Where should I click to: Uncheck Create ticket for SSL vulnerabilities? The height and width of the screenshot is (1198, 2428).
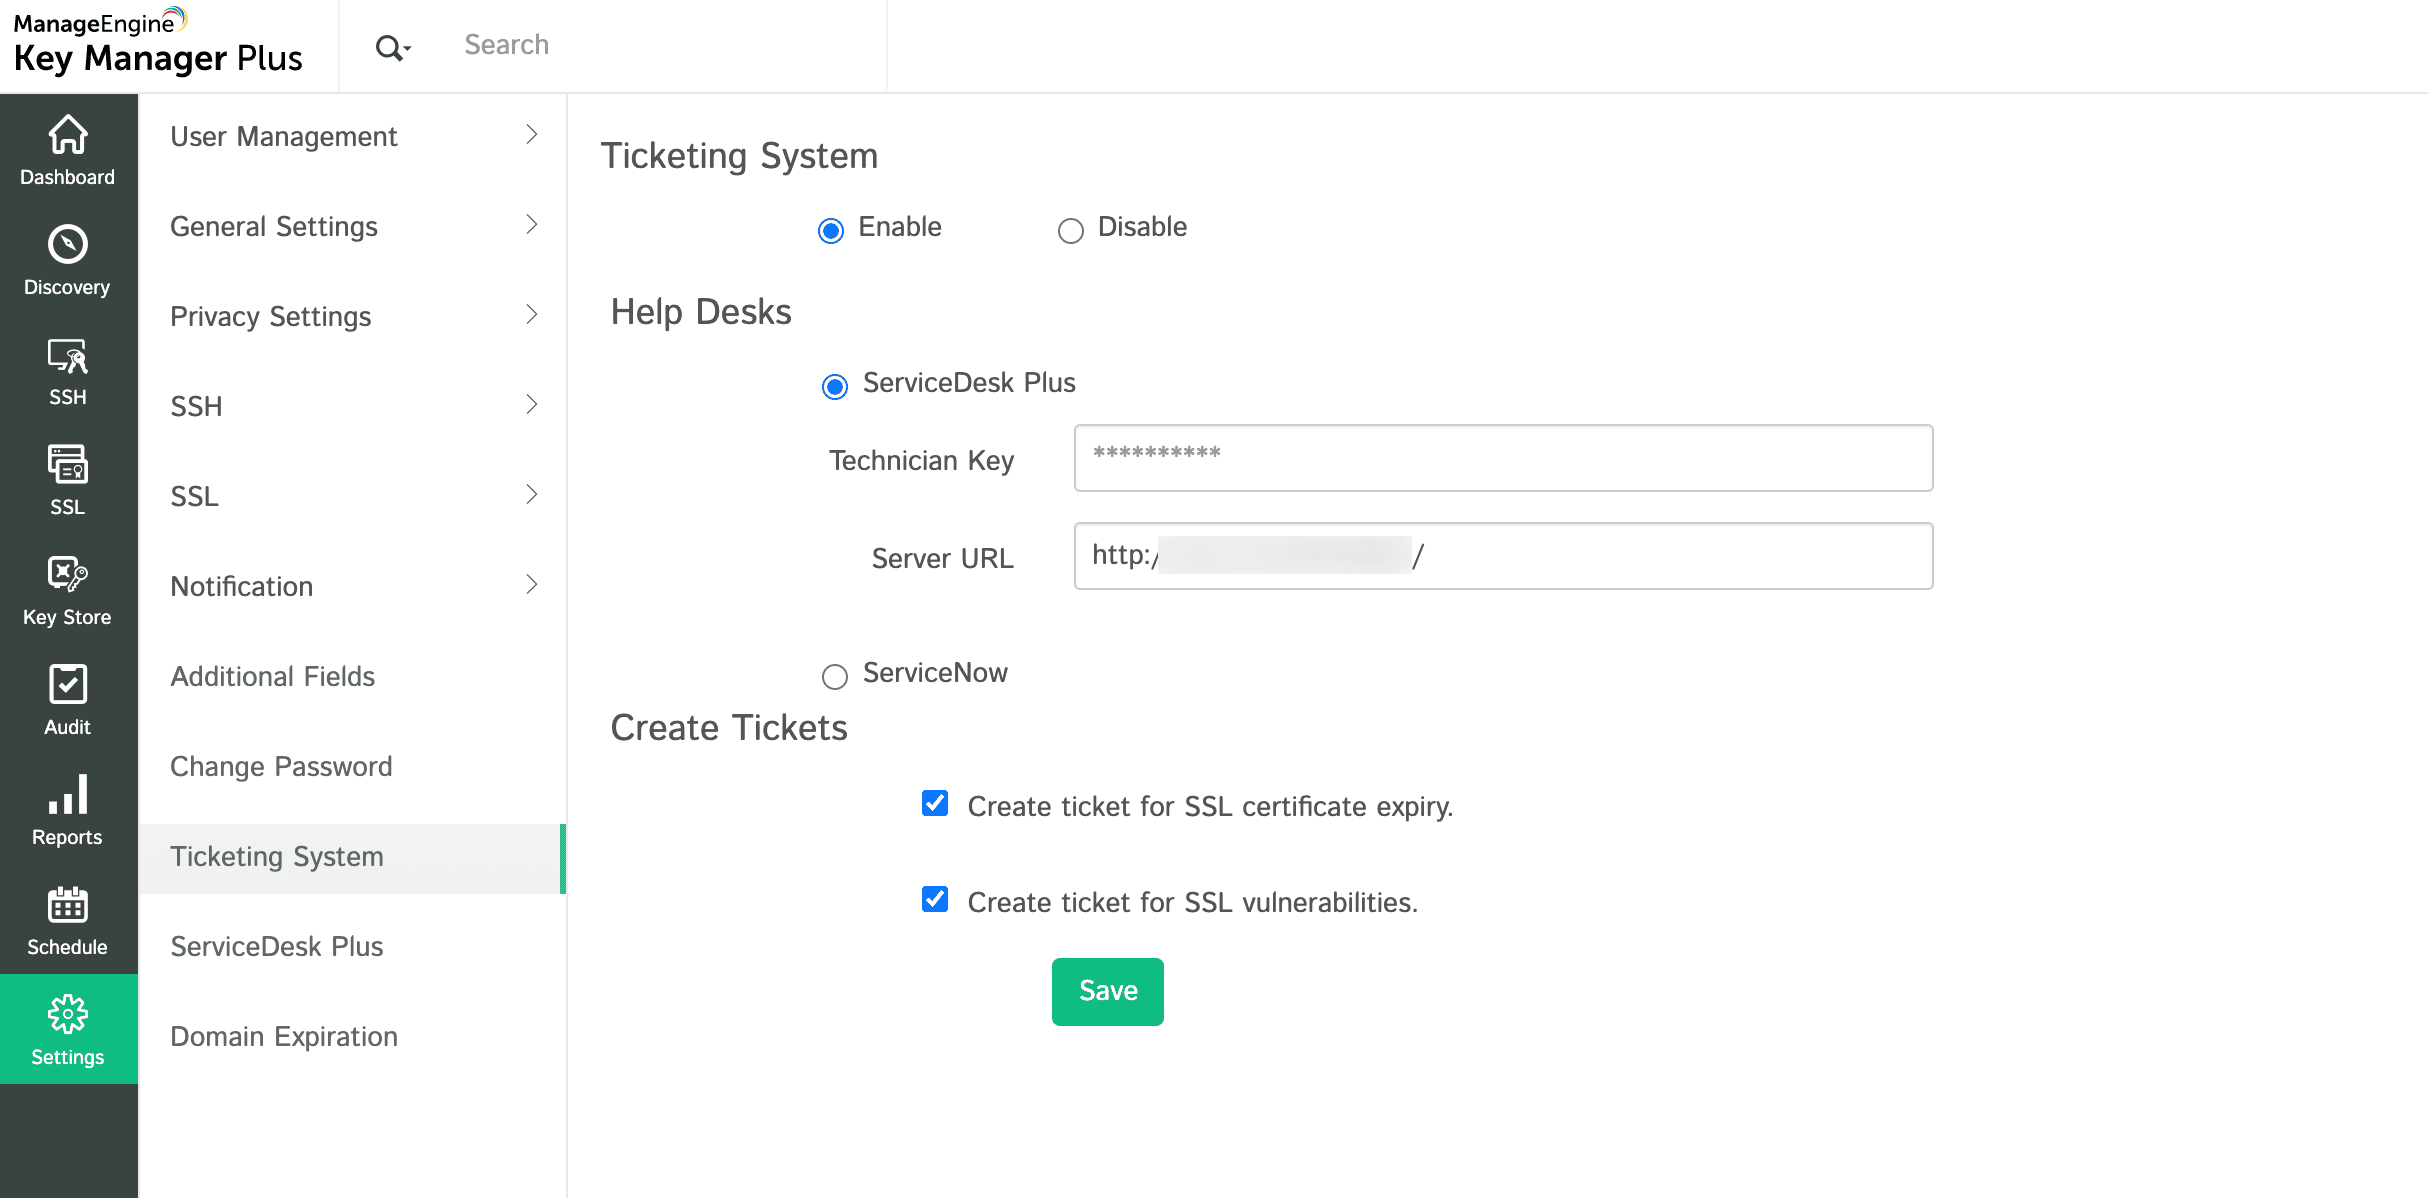coord(935,899)
